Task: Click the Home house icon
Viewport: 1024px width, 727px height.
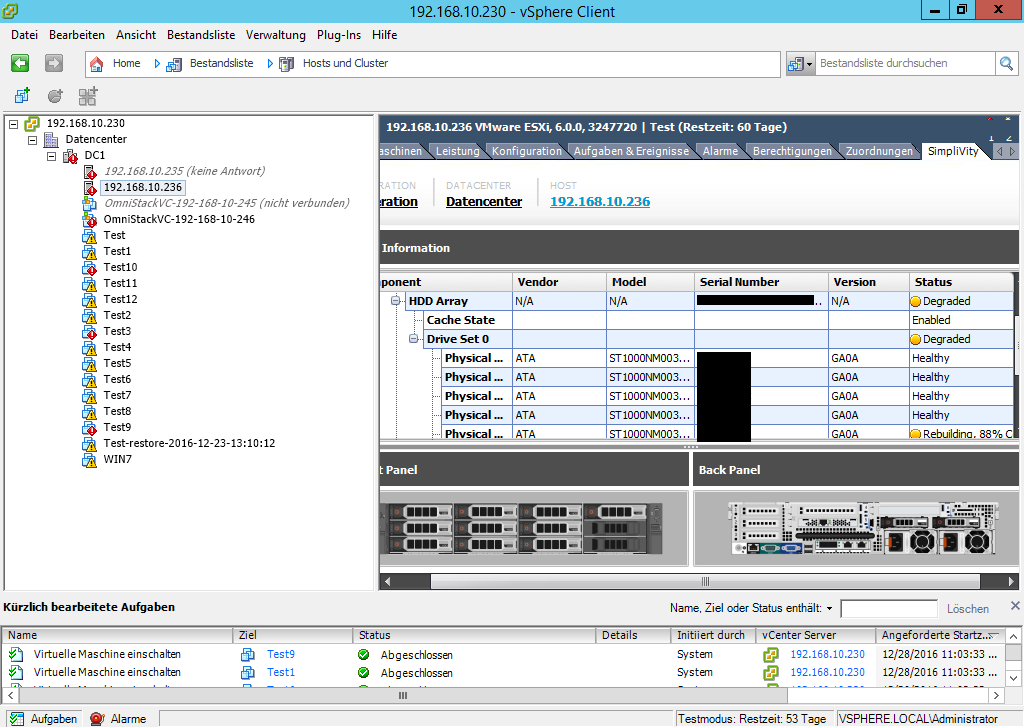Action: point(97,64)
